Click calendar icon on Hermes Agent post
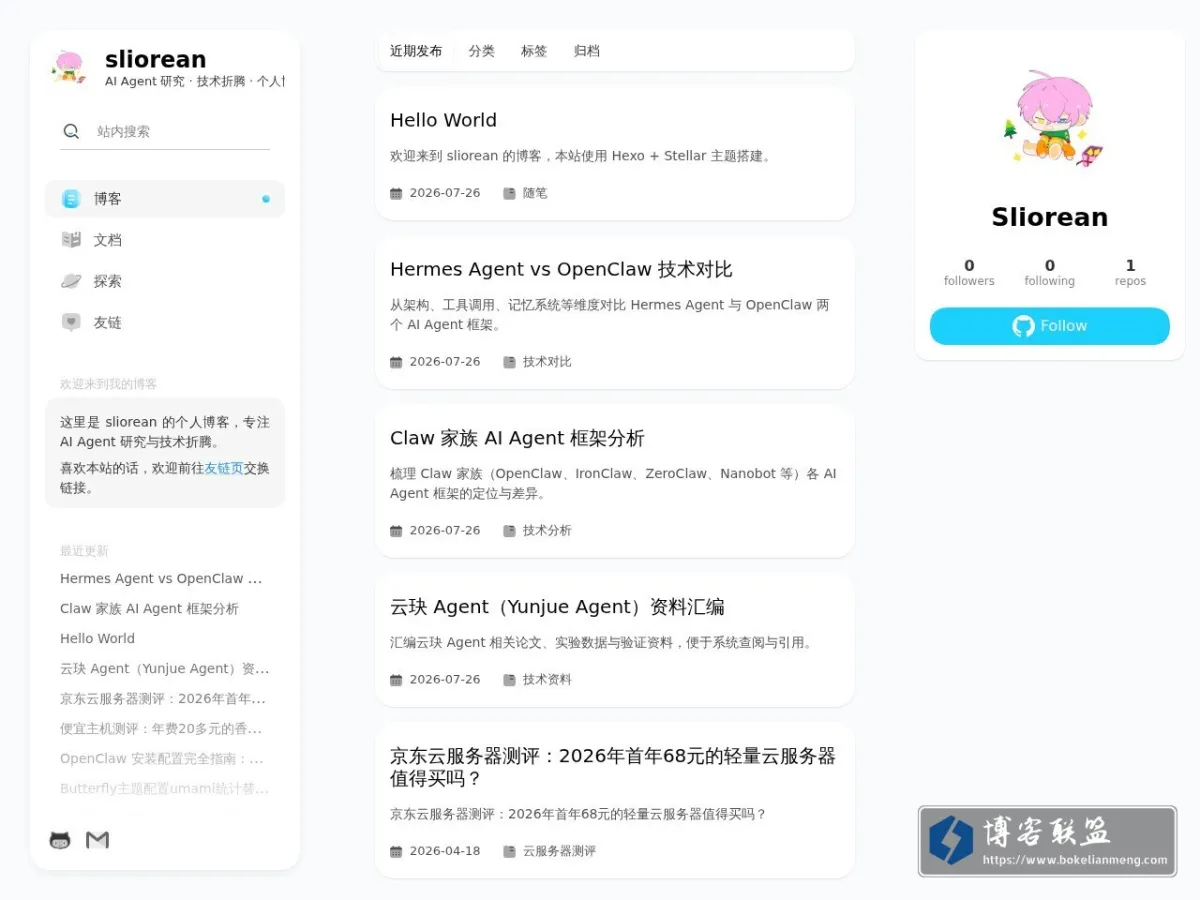 tap(396, 362)
